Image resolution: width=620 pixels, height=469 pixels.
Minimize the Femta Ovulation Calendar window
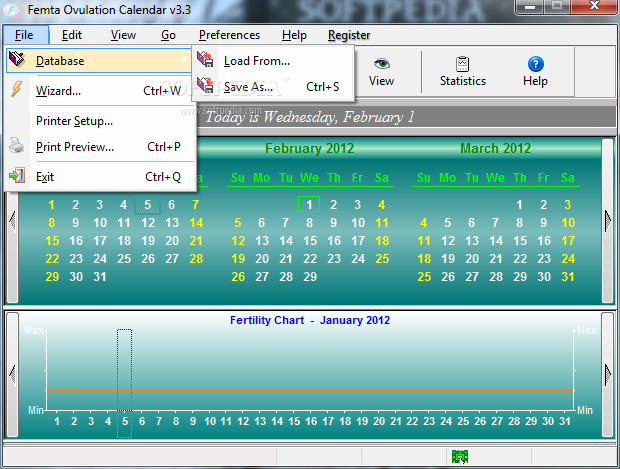pyautogui.click(x=530, y=6)
